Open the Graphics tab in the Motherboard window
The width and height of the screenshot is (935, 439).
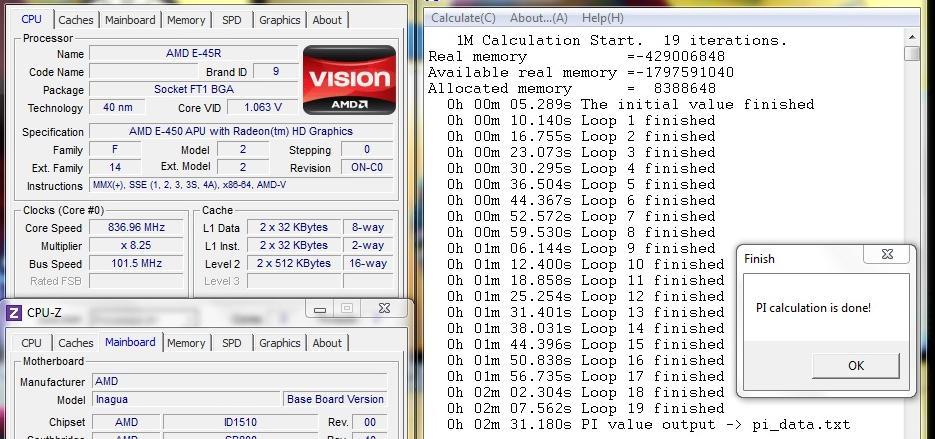[x=280, y=343]
